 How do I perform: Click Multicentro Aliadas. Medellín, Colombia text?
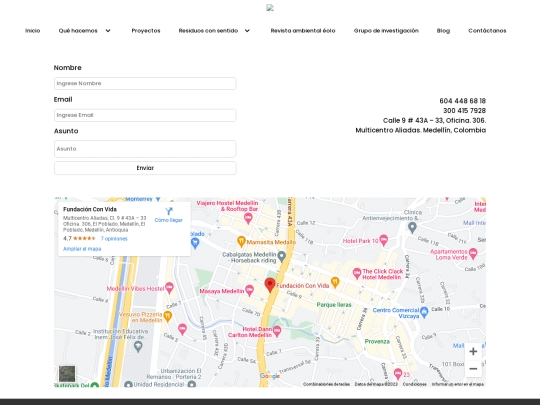[x=420, y=130]
